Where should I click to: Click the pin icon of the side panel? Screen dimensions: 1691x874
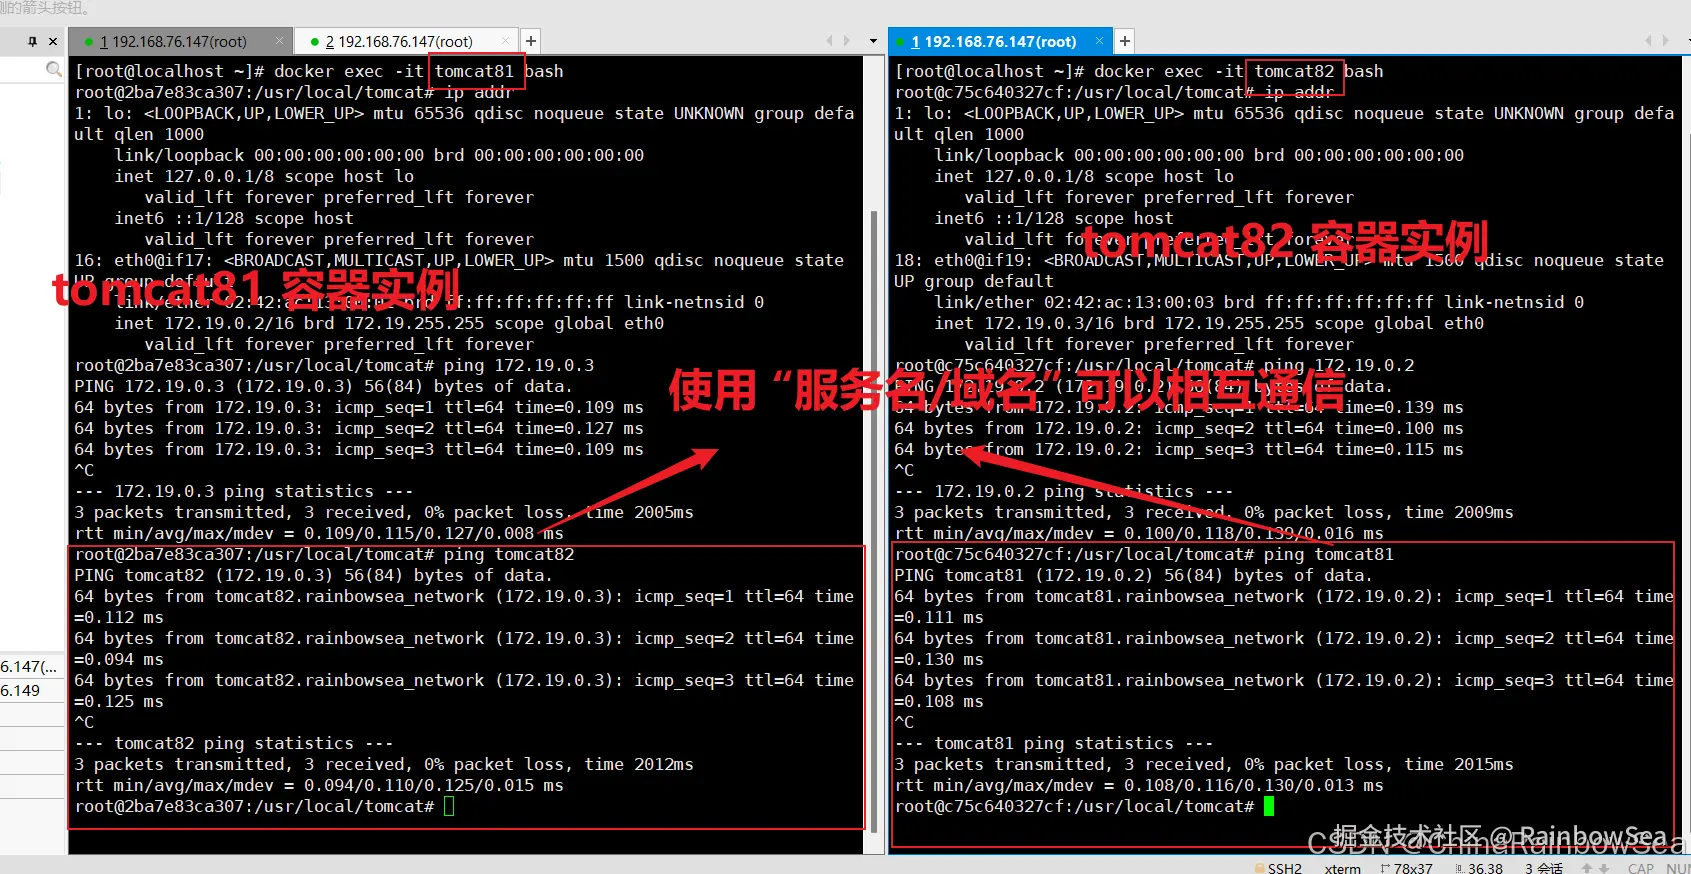tap(33, 41)
